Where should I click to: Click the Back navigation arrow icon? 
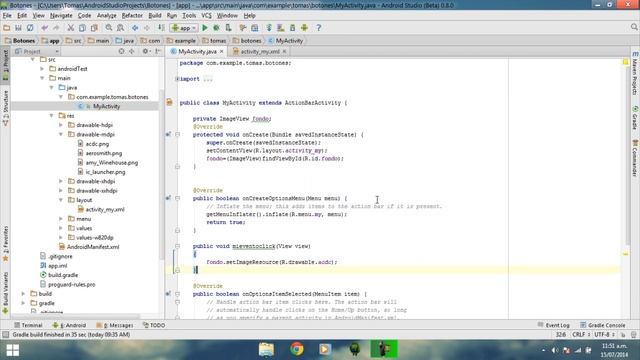click(x=135, y=28)
